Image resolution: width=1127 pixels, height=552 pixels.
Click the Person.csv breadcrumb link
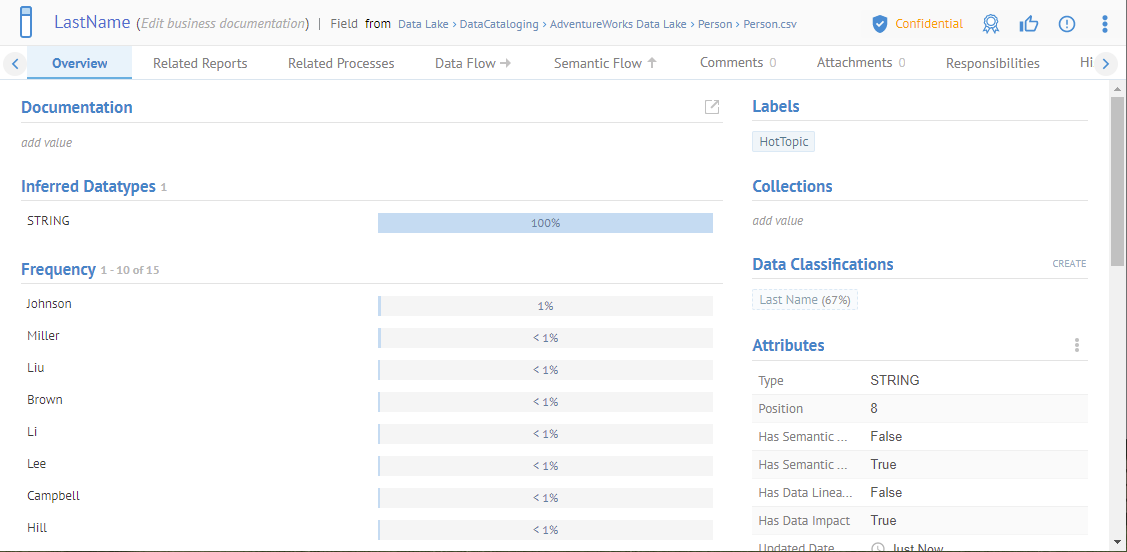(770, 24)
